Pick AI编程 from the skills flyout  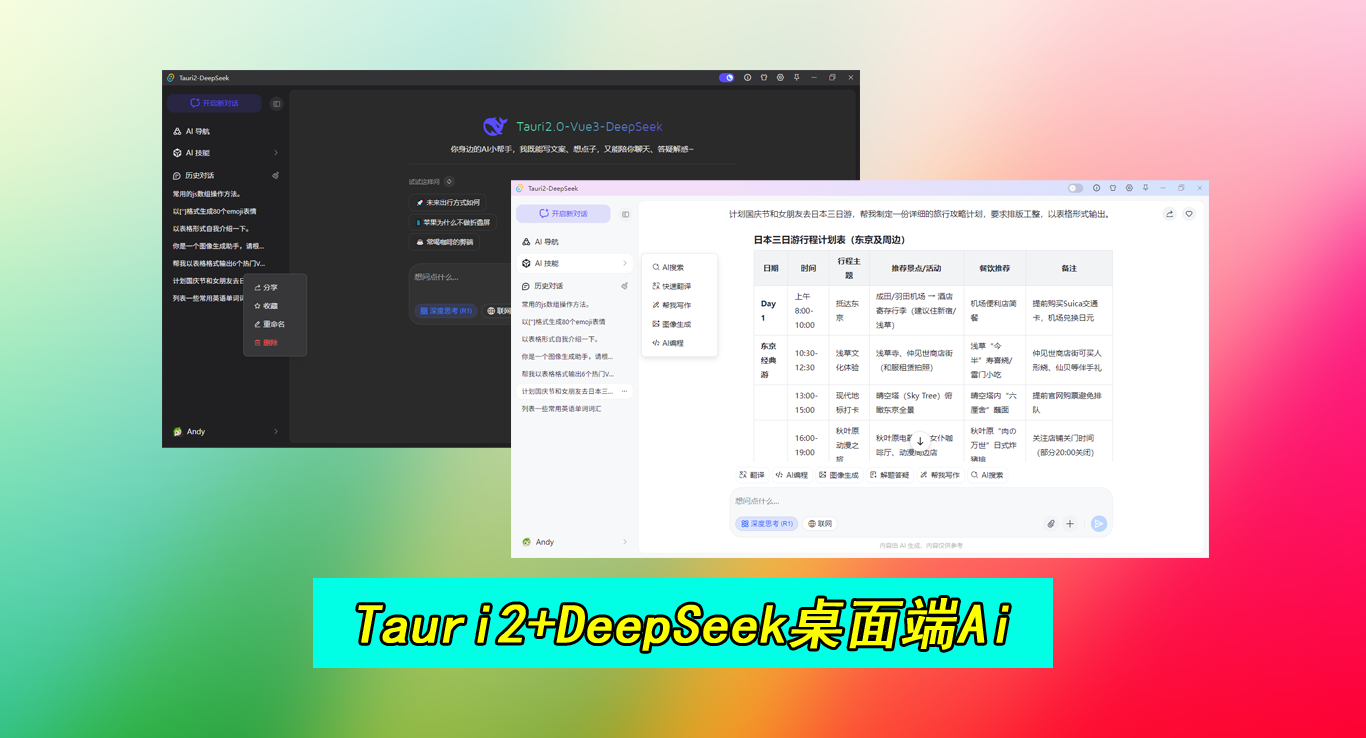click(679, 343)
